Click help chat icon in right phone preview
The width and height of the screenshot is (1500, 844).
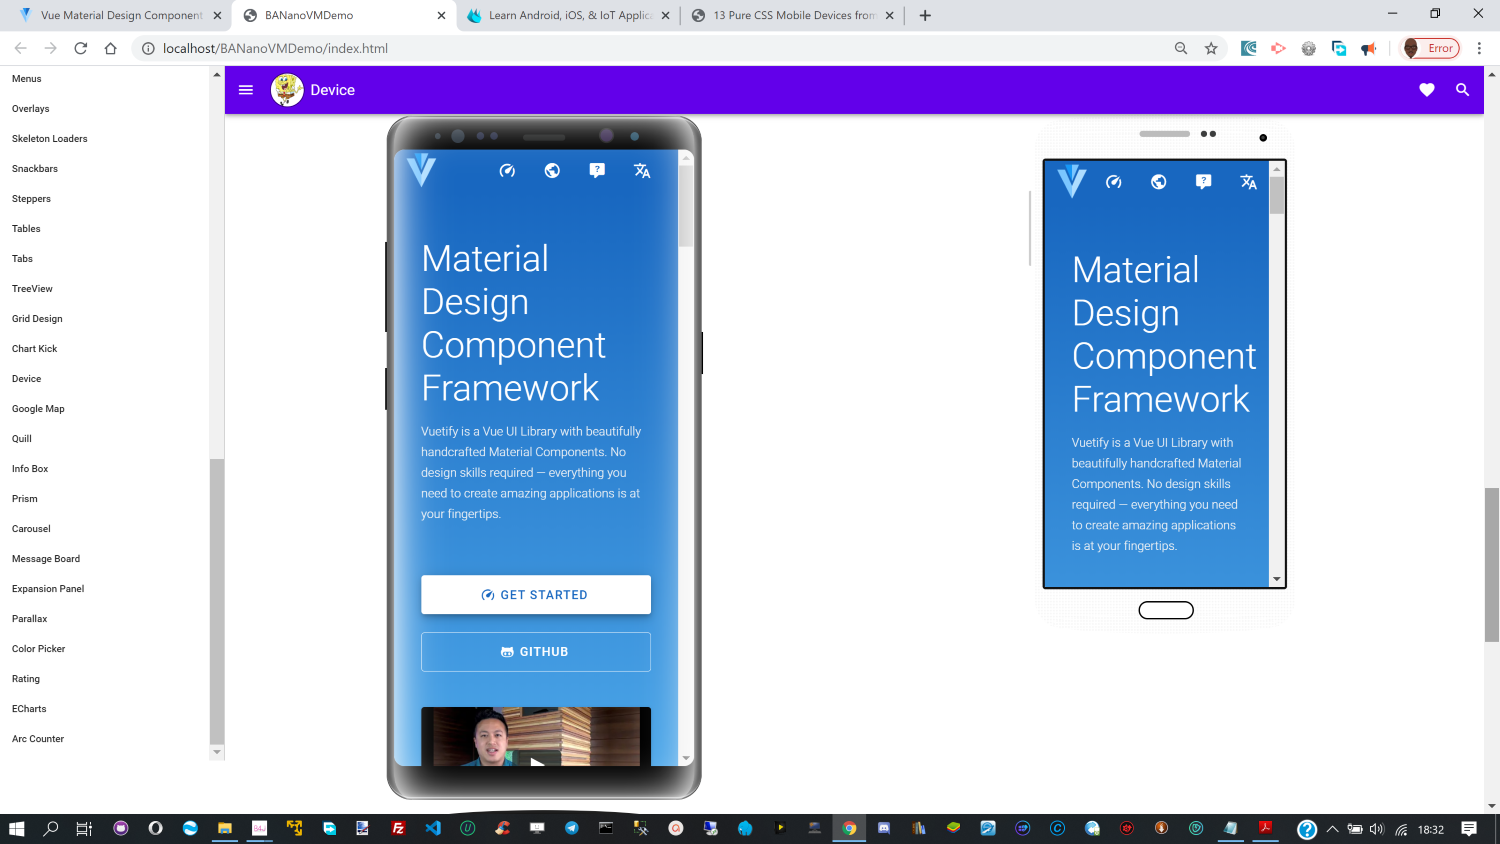pyautogui.click(x=1203, y=182)
